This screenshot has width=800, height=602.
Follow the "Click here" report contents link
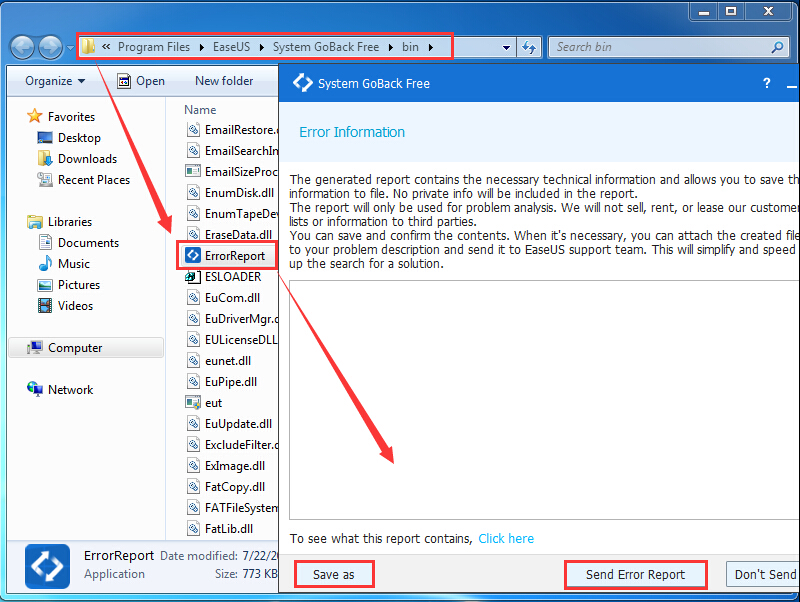(x=506, y=538)
